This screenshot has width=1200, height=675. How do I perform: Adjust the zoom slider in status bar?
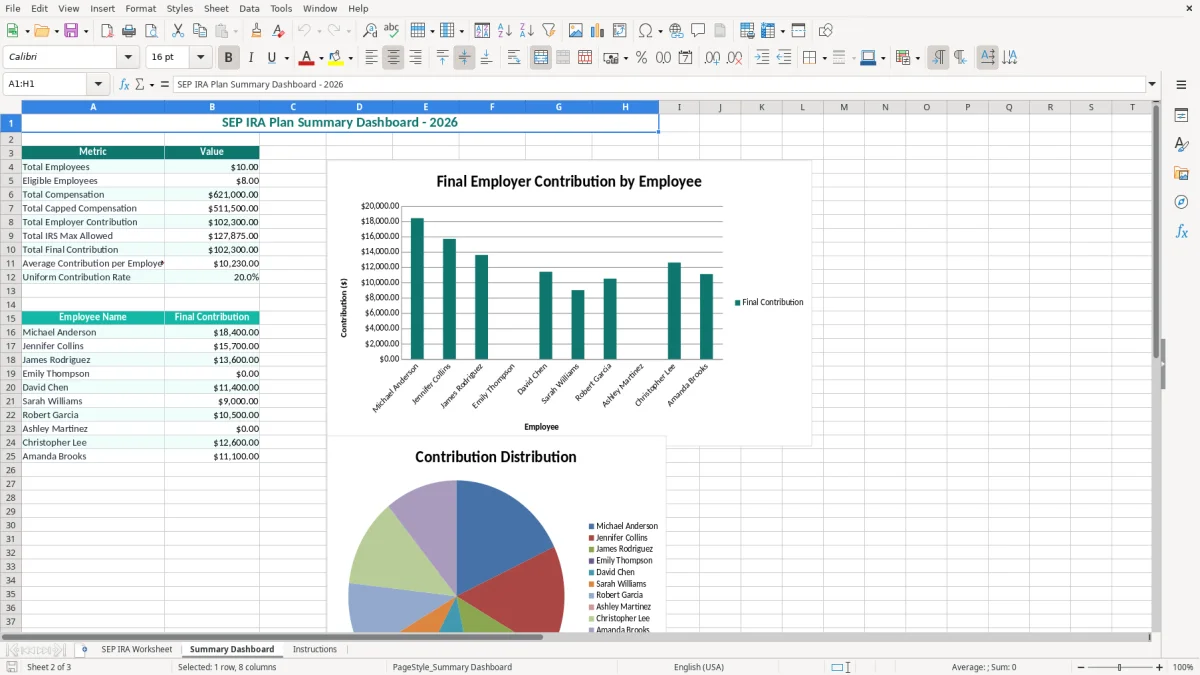[1119, 667]
